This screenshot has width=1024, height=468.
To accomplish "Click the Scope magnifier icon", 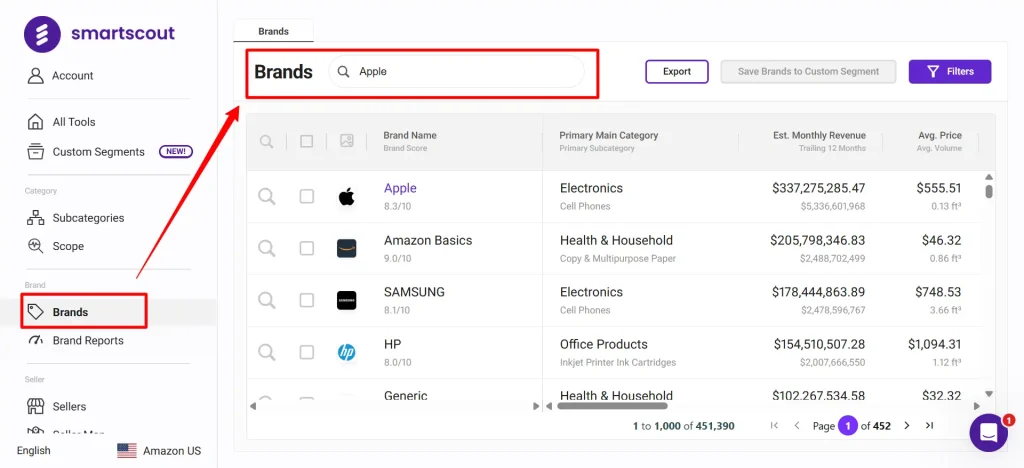I will (x=35, y=246).
